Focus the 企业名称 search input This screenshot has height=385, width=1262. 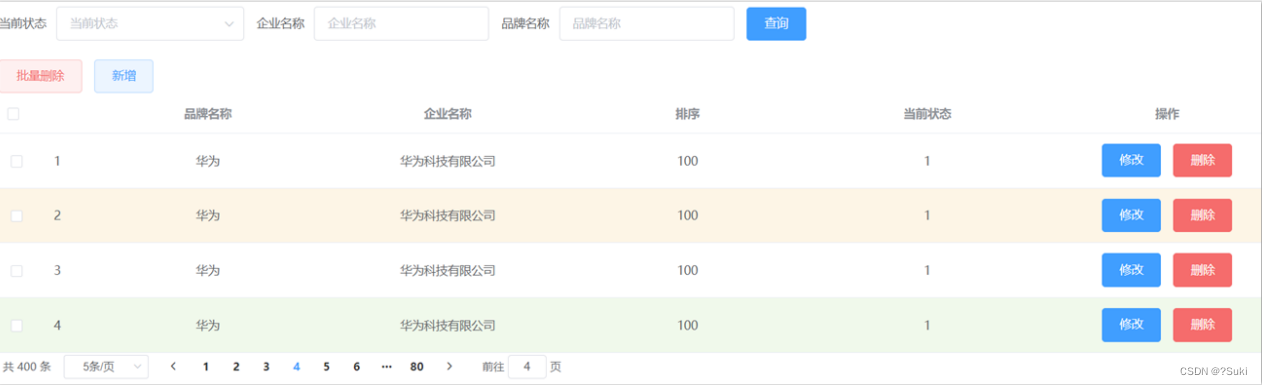[401, 24]
